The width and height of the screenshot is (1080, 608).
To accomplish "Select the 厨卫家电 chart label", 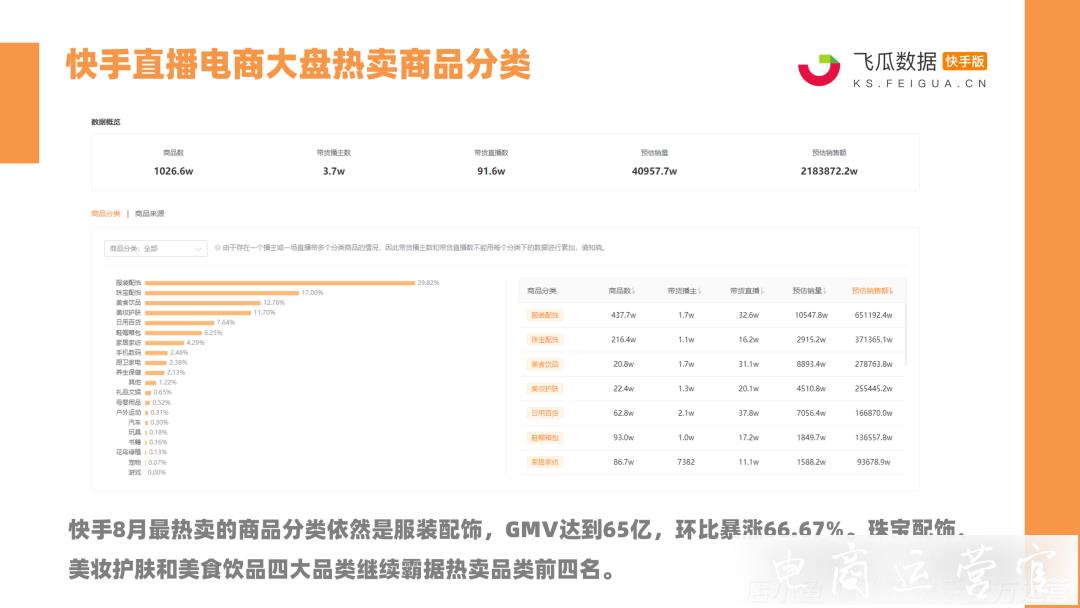I will pyautogui.click(x=128, y=362).
